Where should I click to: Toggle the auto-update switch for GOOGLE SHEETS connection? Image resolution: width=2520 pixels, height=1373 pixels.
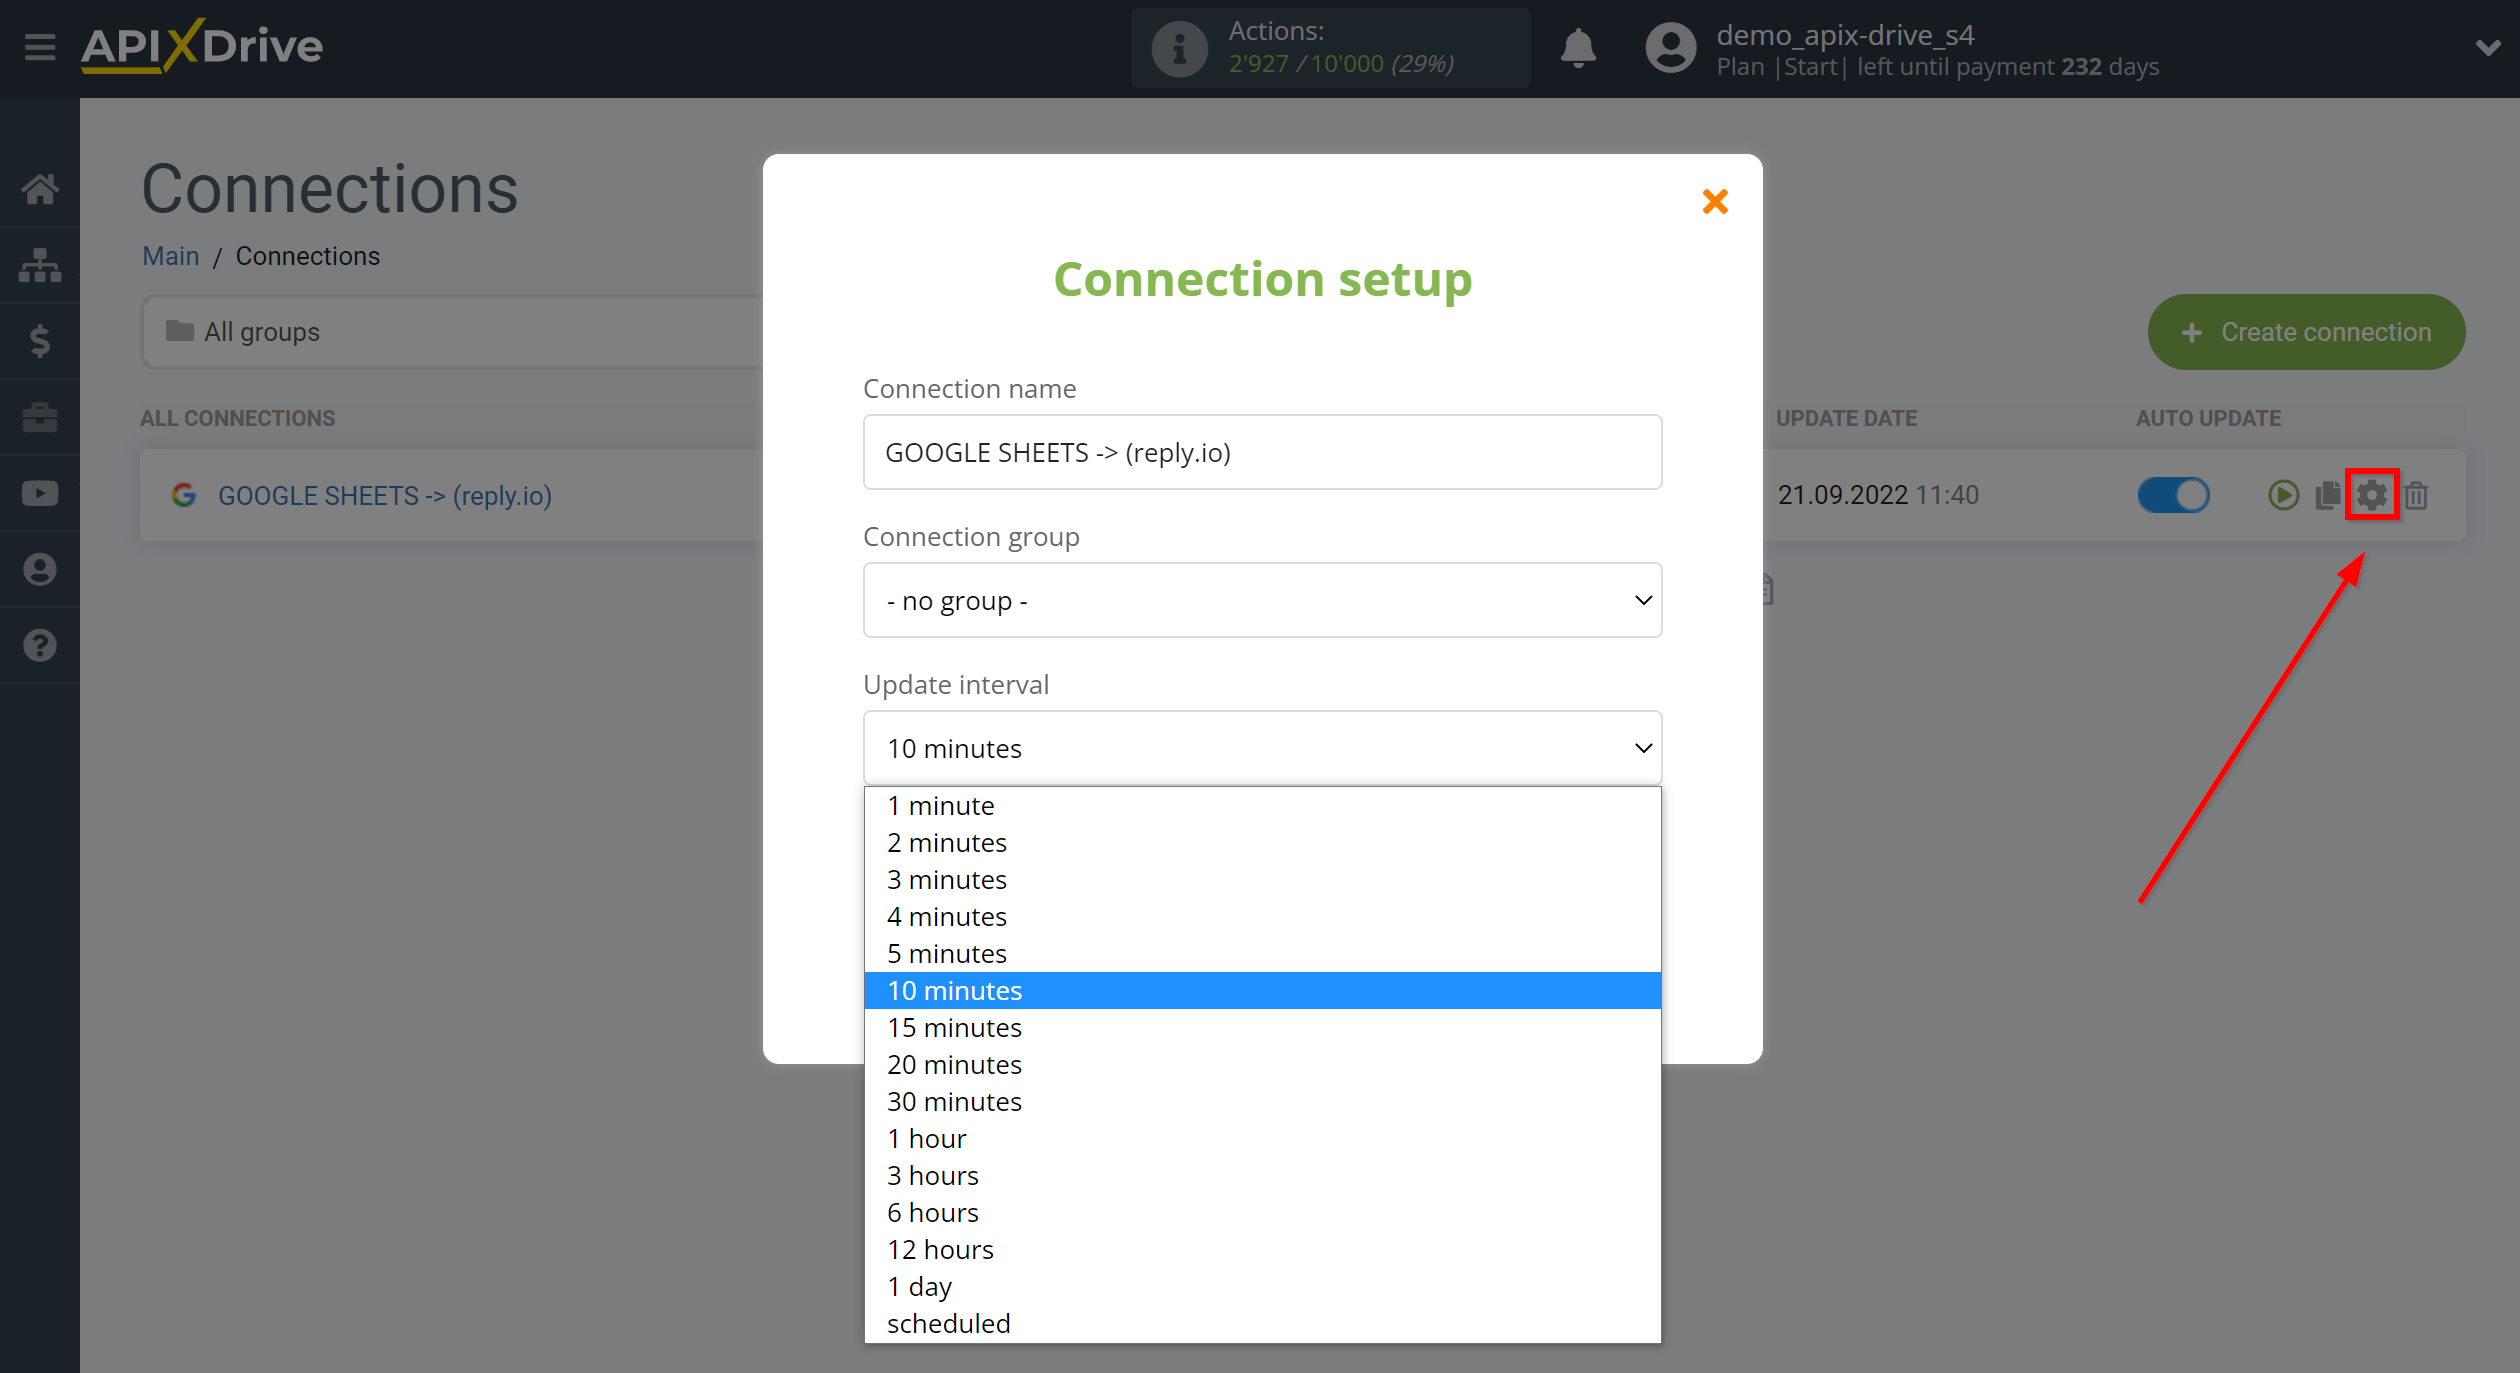[2172, 494]
